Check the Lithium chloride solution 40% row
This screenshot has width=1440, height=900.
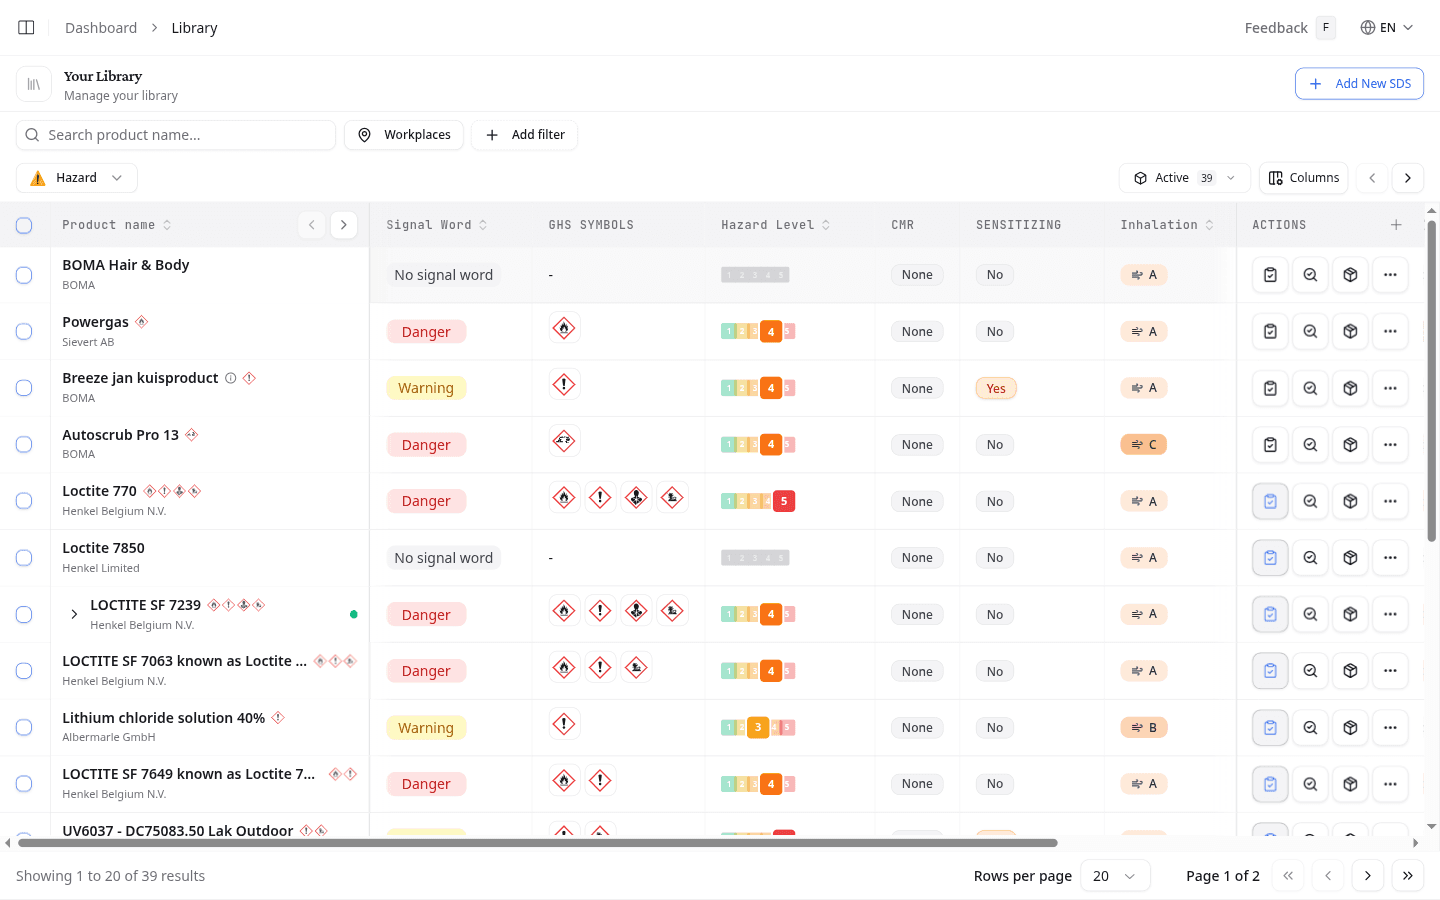pos(24,727)
